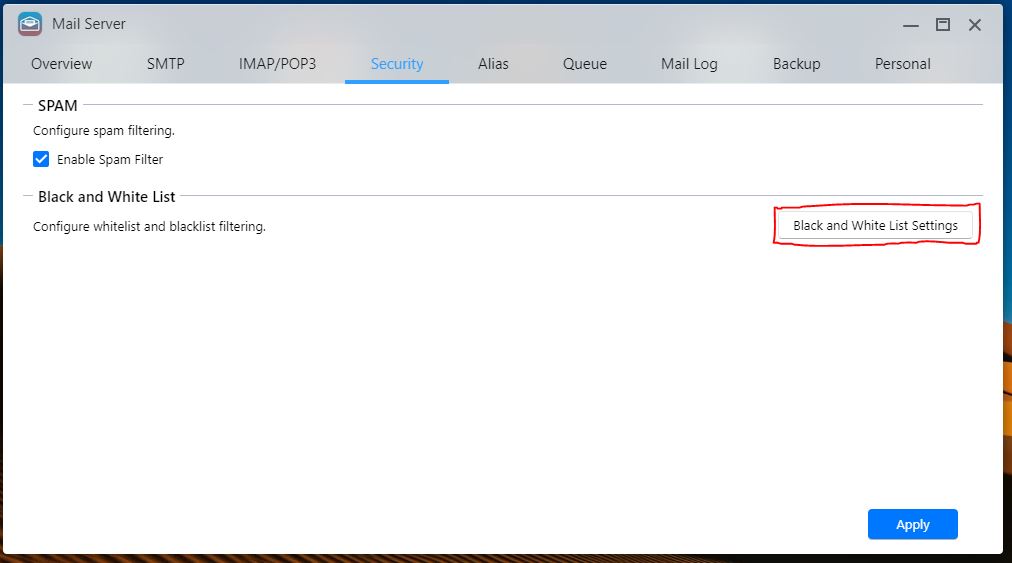Close the Mail Server window
This screenshot has width=1012, height=563.
tap(975, 25)
